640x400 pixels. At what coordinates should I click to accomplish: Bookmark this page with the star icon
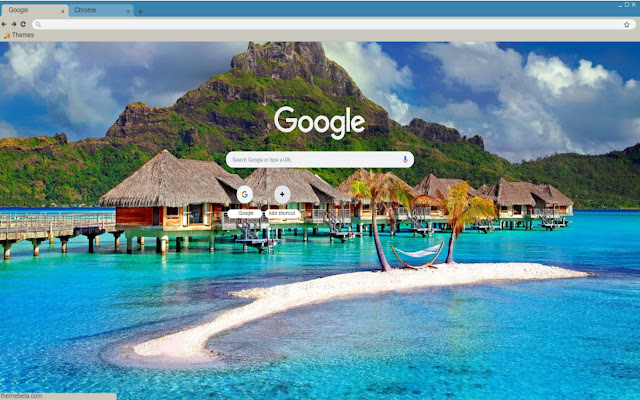click(x=627, y=24)
